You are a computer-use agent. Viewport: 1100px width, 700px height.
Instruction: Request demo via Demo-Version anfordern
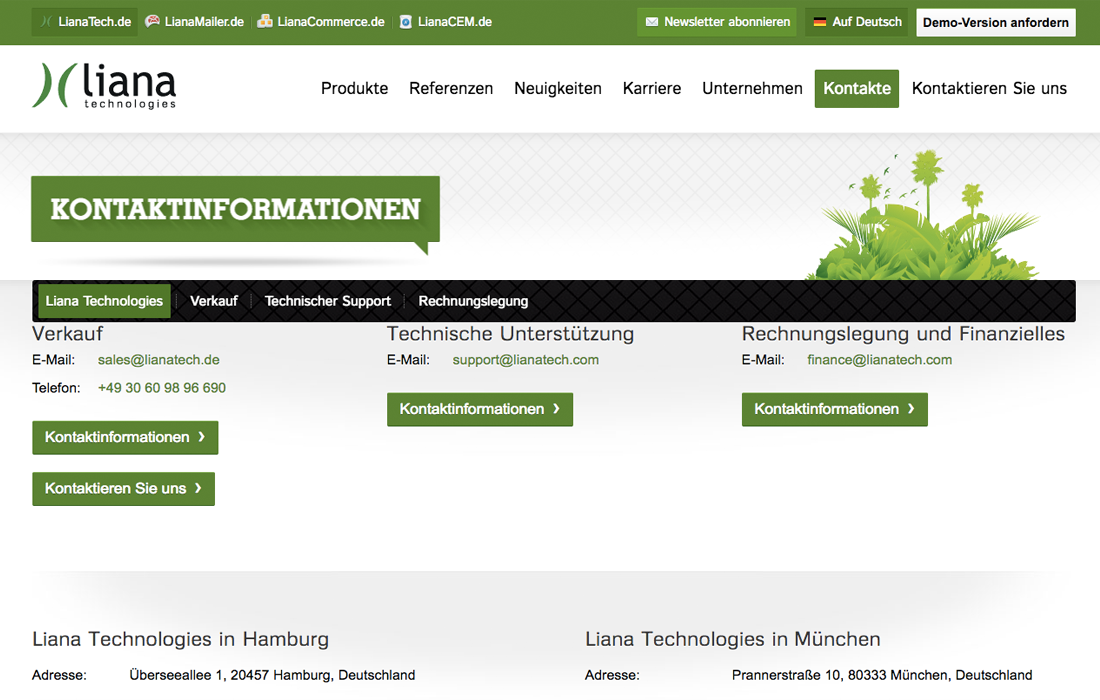pyautogui.click(x=995, y=22)
